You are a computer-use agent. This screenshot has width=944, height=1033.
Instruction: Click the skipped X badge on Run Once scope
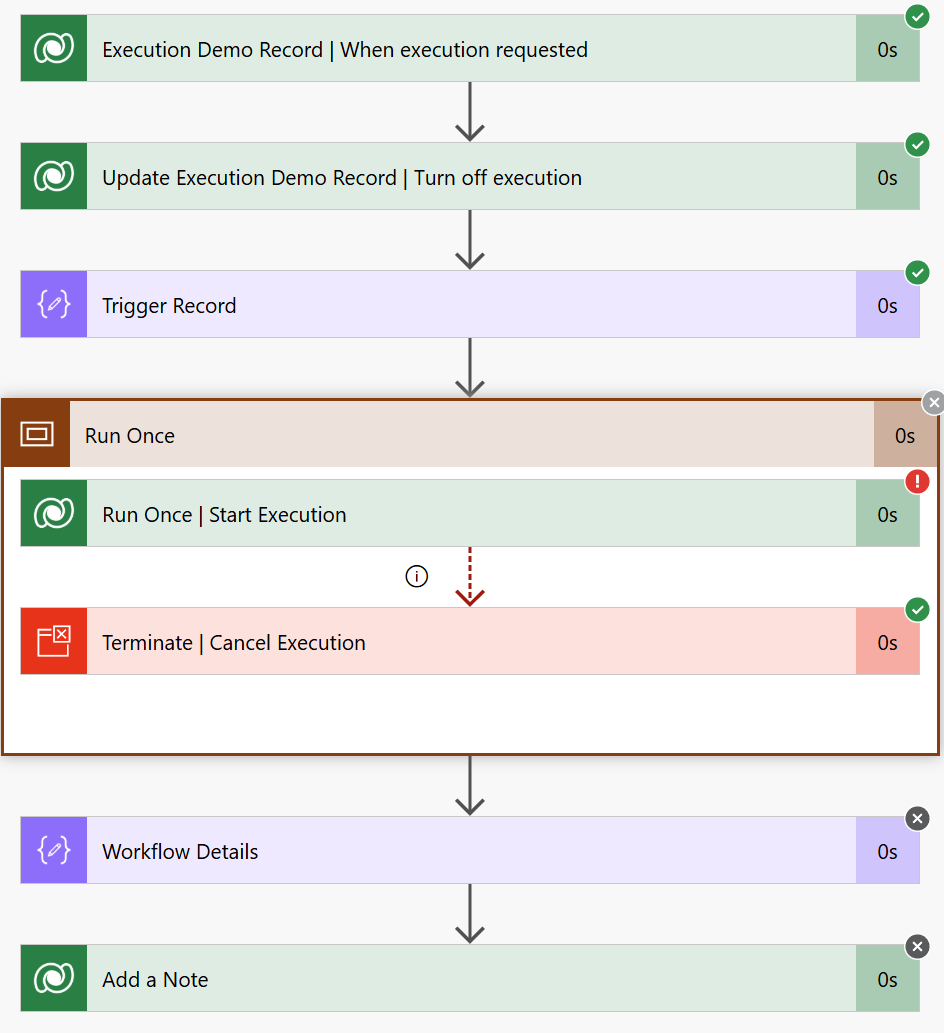(x=933, y=403)
